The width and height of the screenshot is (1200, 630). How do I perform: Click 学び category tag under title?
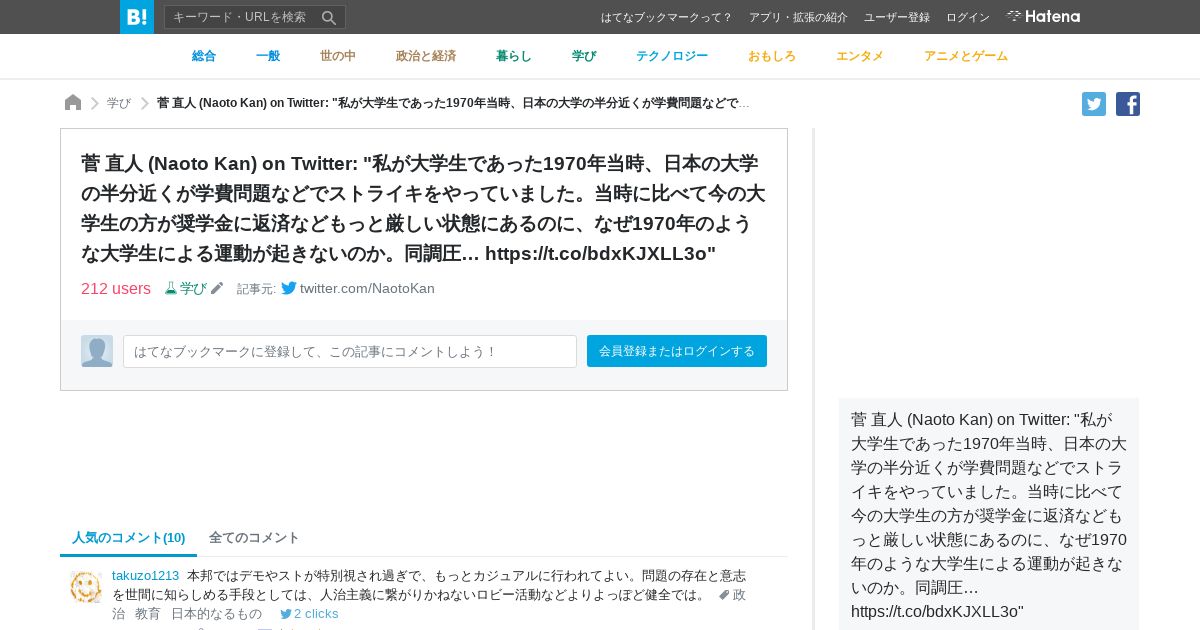click(193, 288)
